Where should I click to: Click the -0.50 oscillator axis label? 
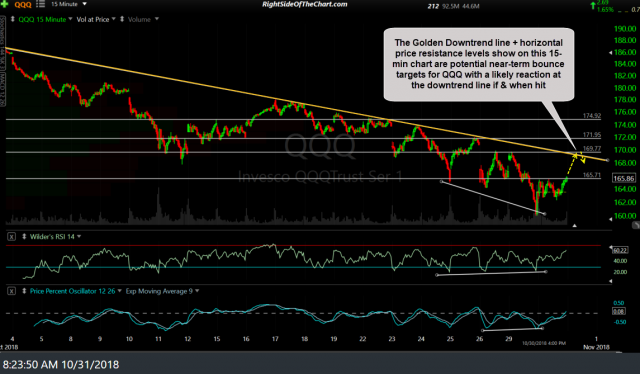click(619, 322)
